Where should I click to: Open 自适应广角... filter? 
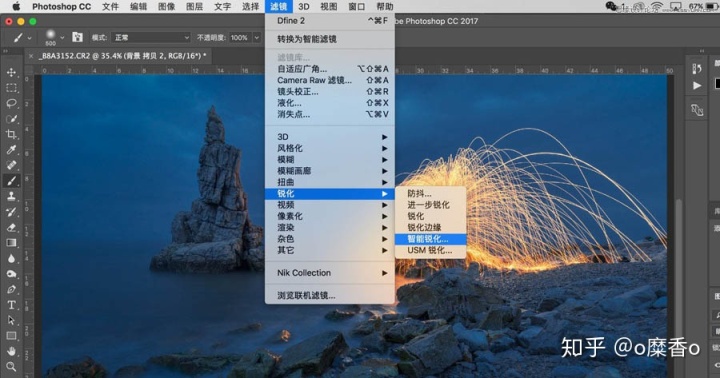[x=330, y=69]
